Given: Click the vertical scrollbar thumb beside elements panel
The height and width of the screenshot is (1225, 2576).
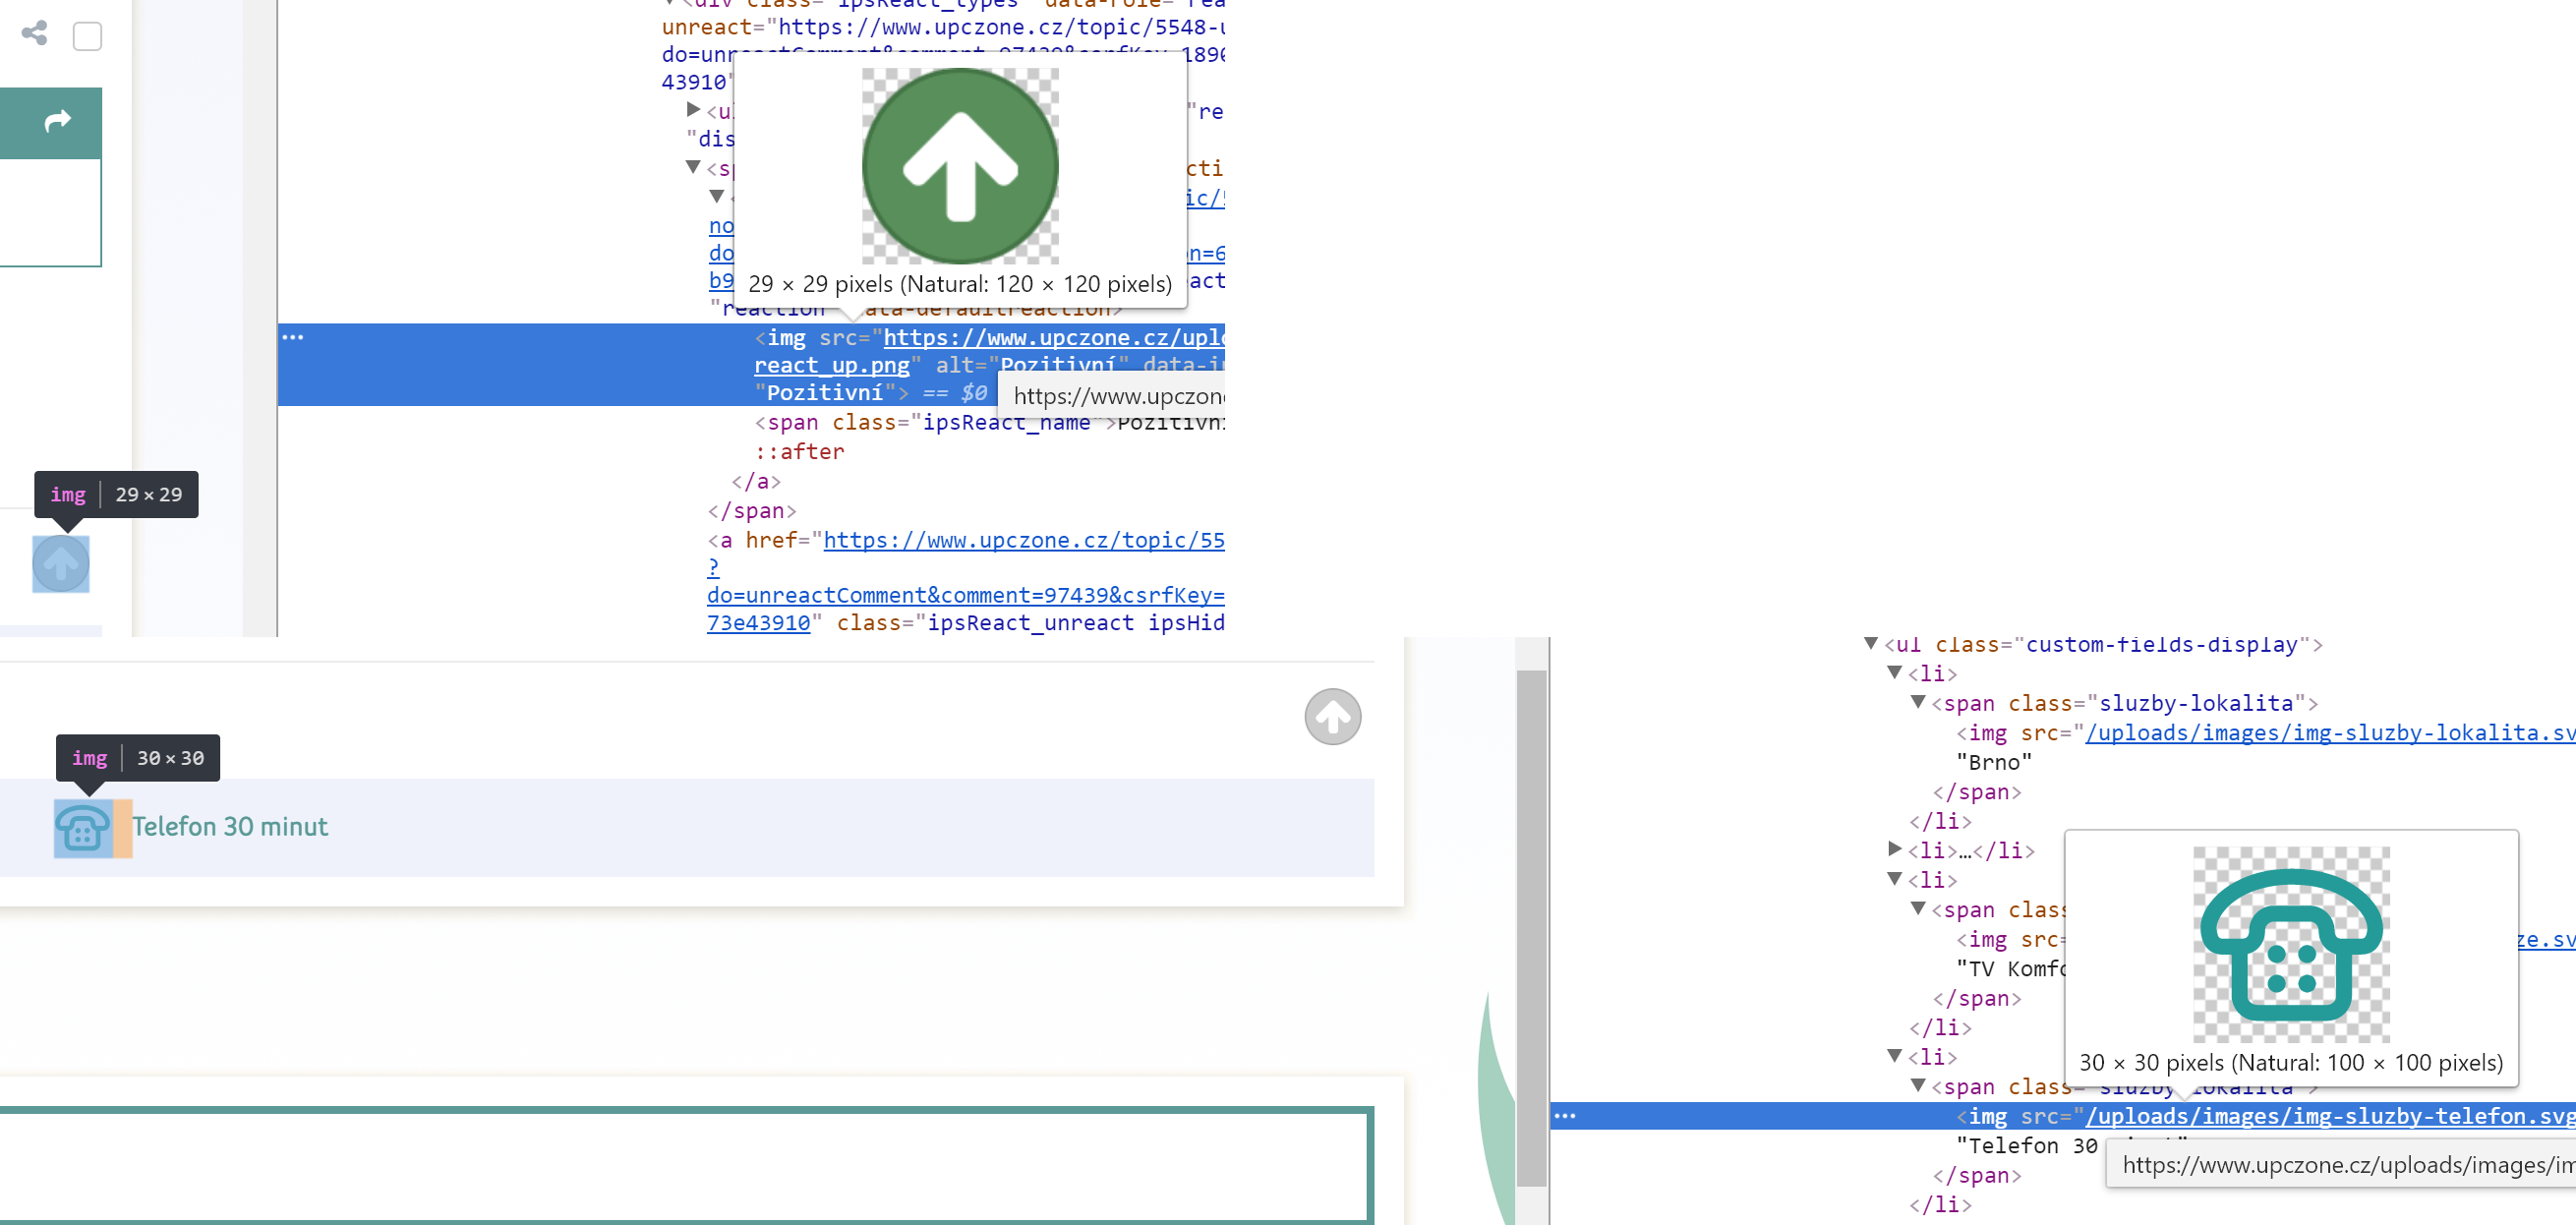Looking at the screenshot, I should [1531, 928].
